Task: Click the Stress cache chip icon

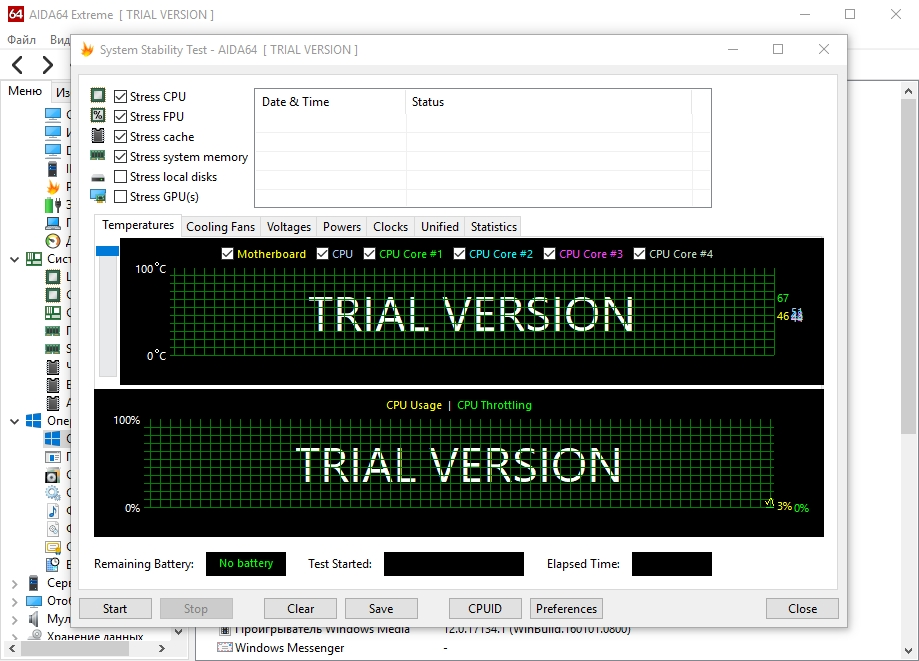Action: (x=98, y=136)
